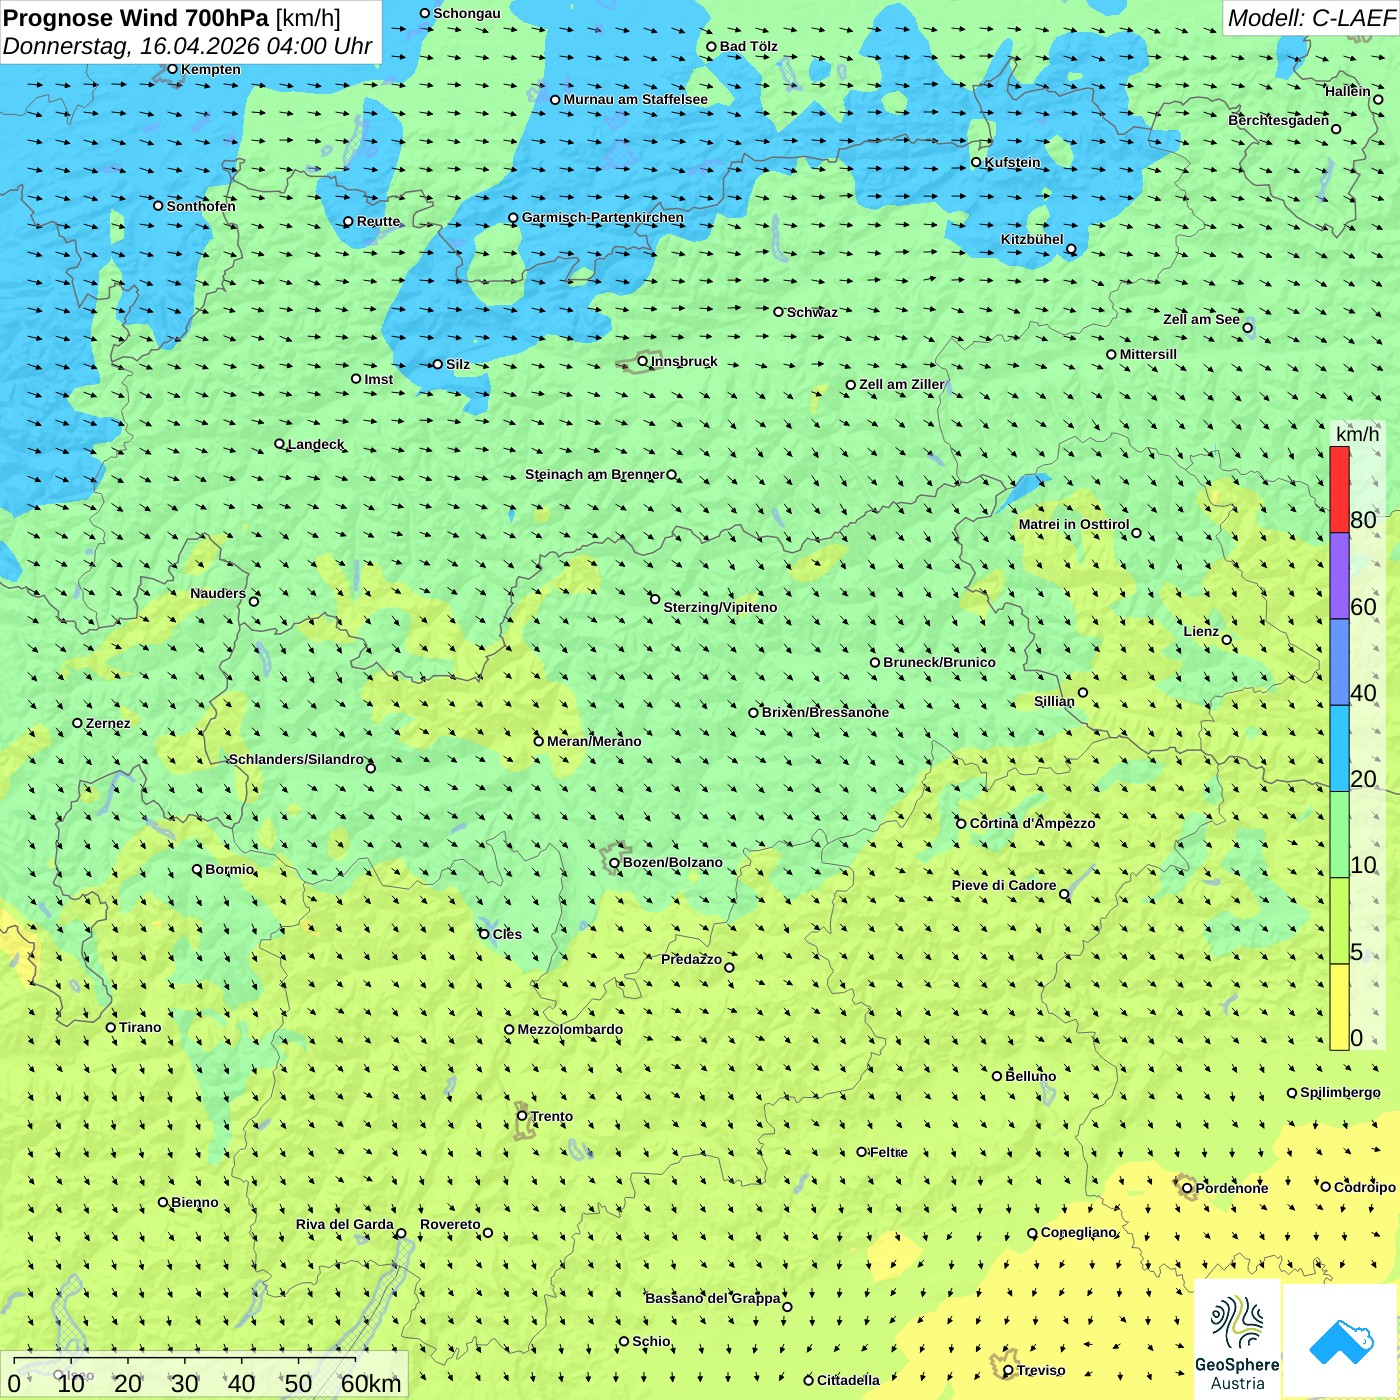
Task: Select the Kempten city label
Action: 211,69
